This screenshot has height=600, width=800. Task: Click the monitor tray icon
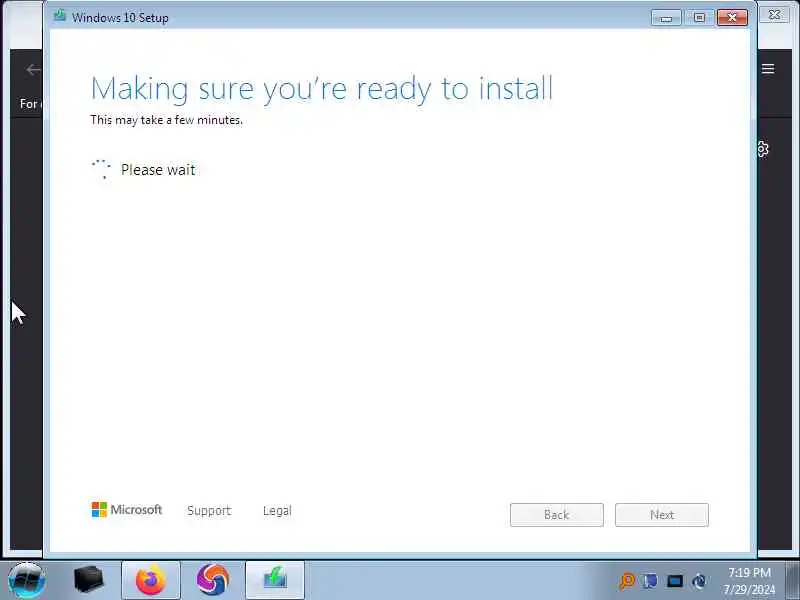pyautogui.click(x=675, y=581)
